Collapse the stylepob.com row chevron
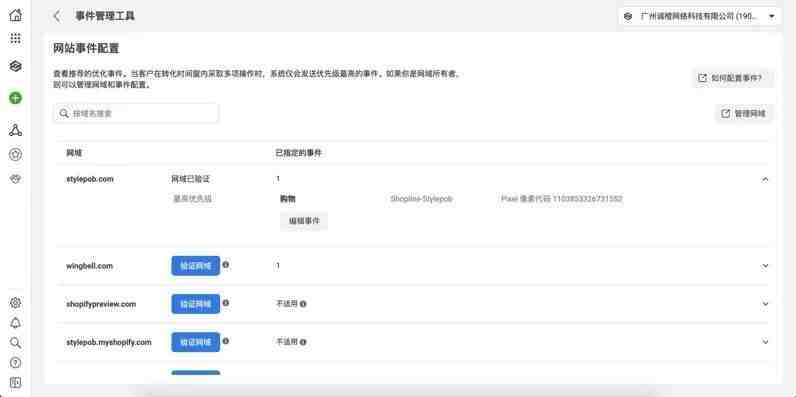This screenshot has height=397, width=796. coord(765,179)
